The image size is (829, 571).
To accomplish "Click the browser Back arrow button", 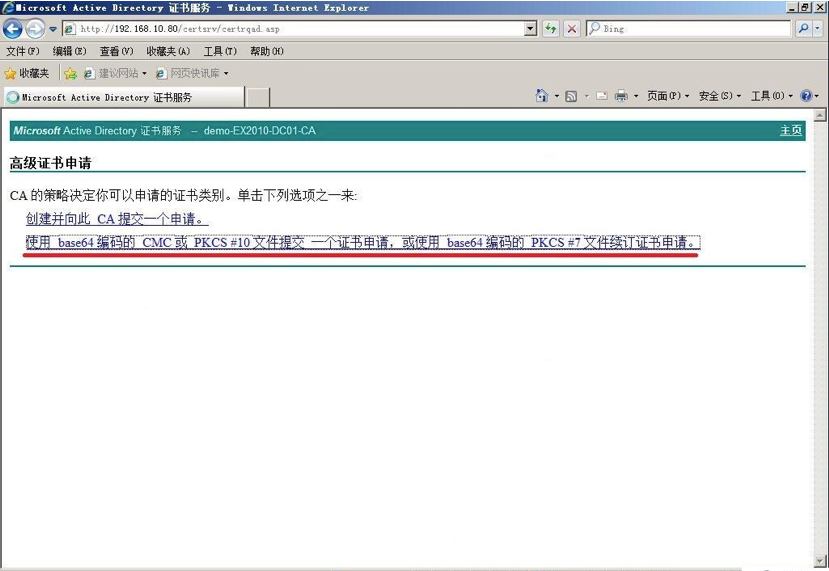I will [13, 29].
